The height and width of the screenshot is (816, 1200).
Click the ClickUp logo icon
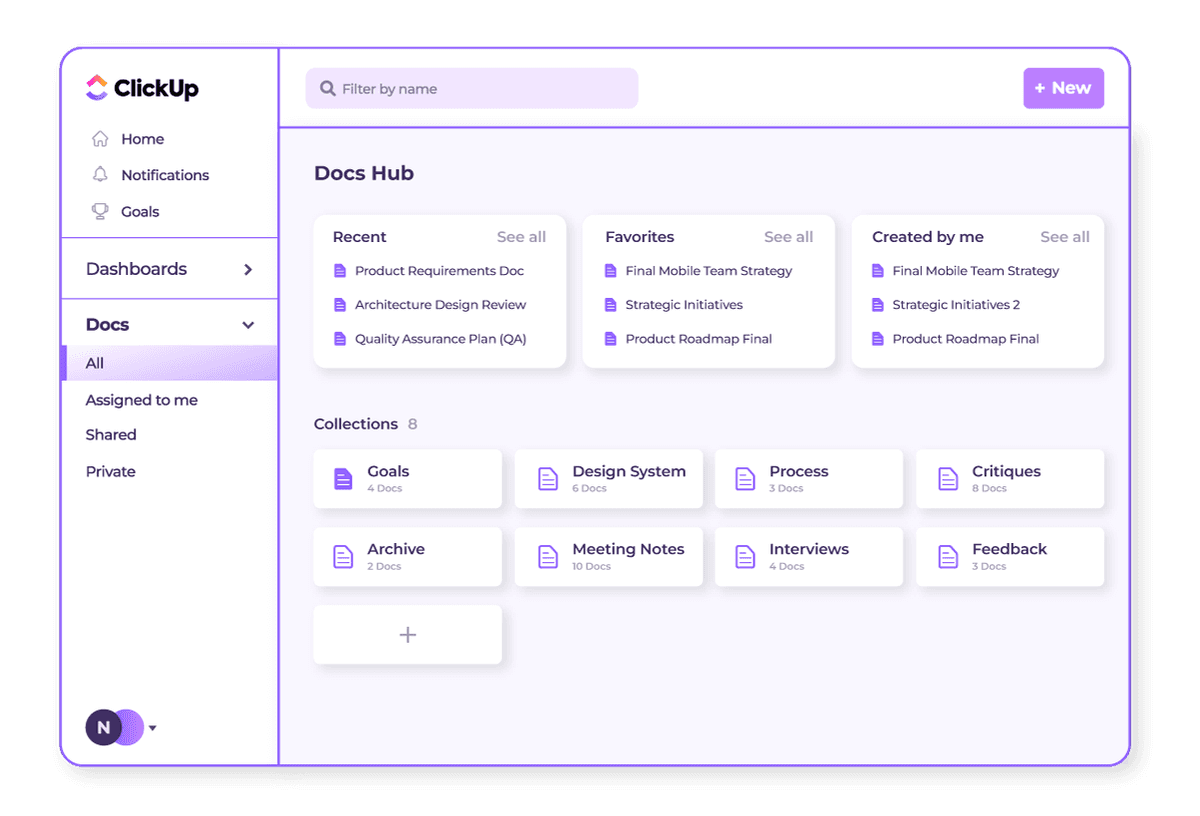coord(96,88)
